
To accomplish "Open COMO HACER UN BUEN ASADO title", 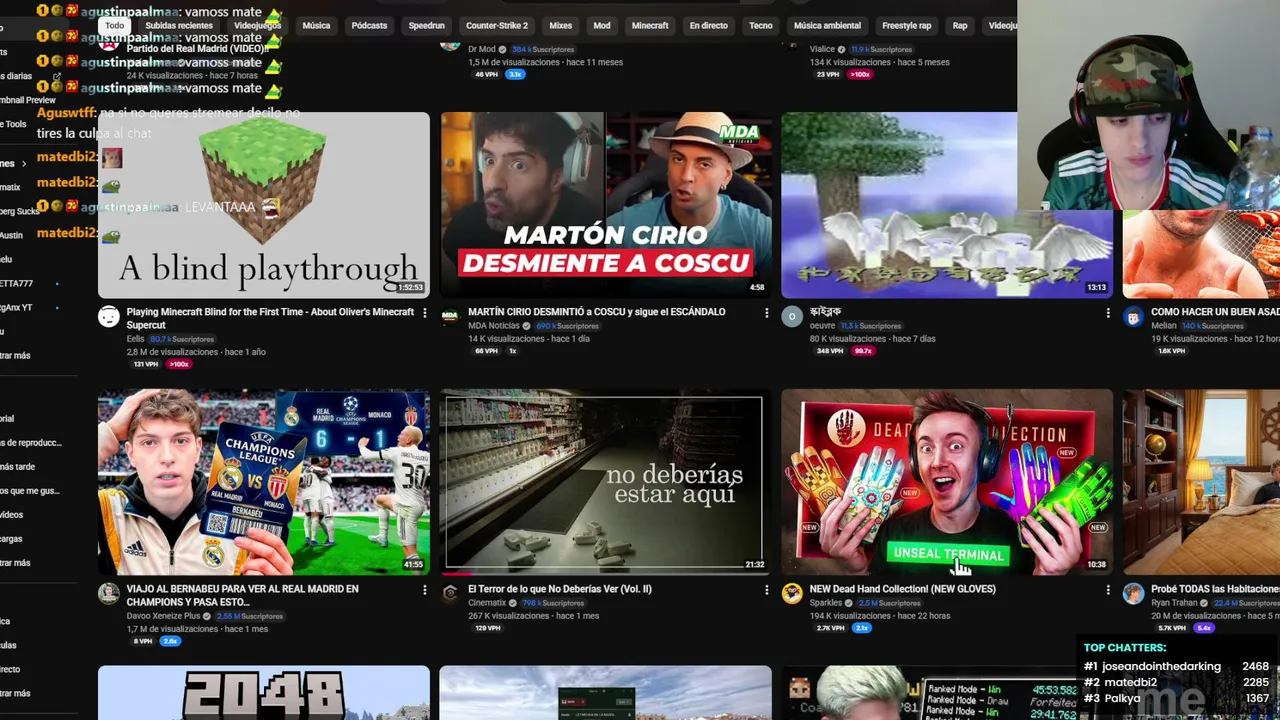I will [1215, 312].
